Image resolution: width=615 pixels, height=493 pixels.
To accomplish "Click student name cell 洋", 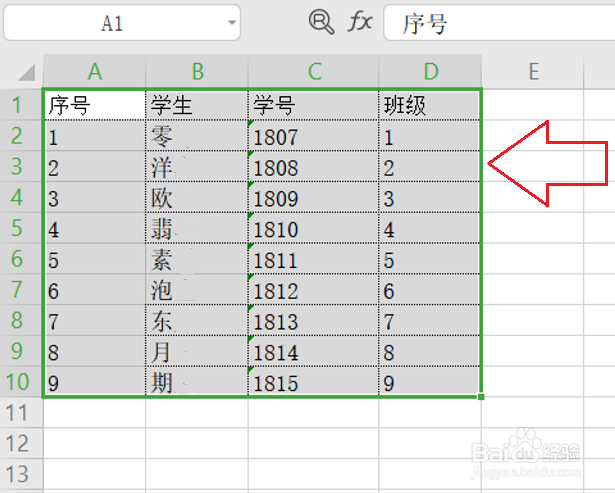I will coord(197,166).
